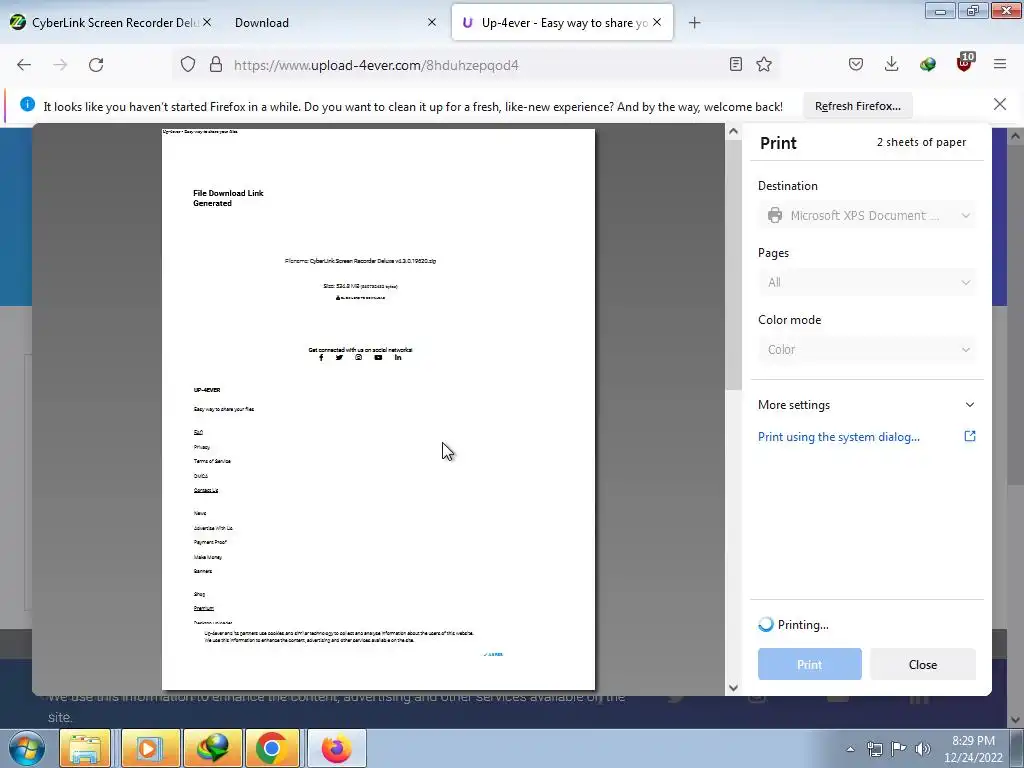Reload the page with the refresh icon
Viewport: 1024px width, 768px height.
(x=96, y=65)
